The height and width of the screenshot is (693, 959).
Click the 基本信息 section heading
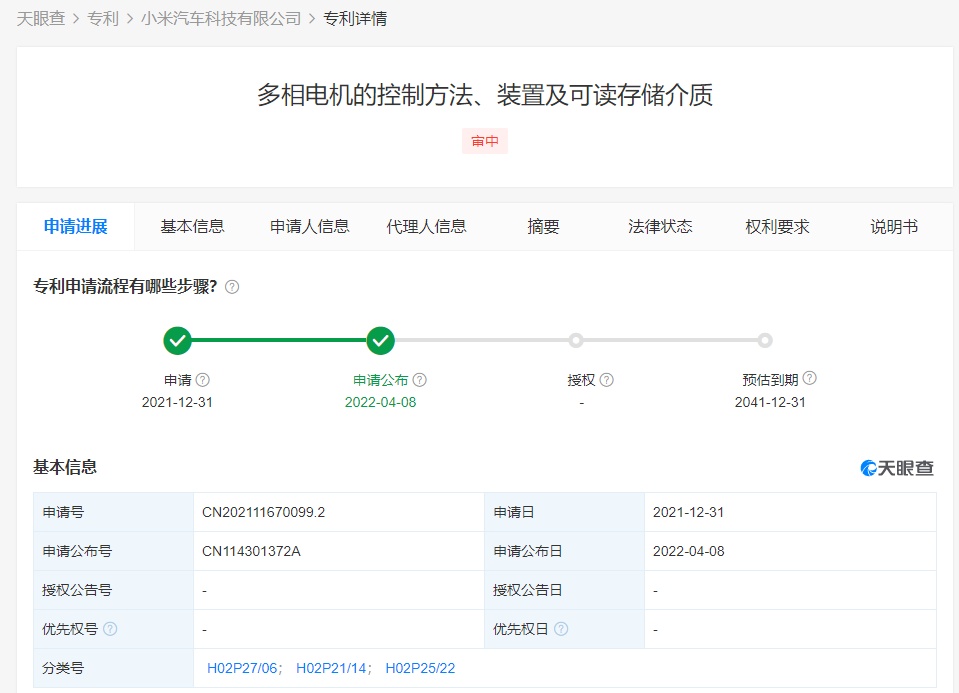(65, 467)
